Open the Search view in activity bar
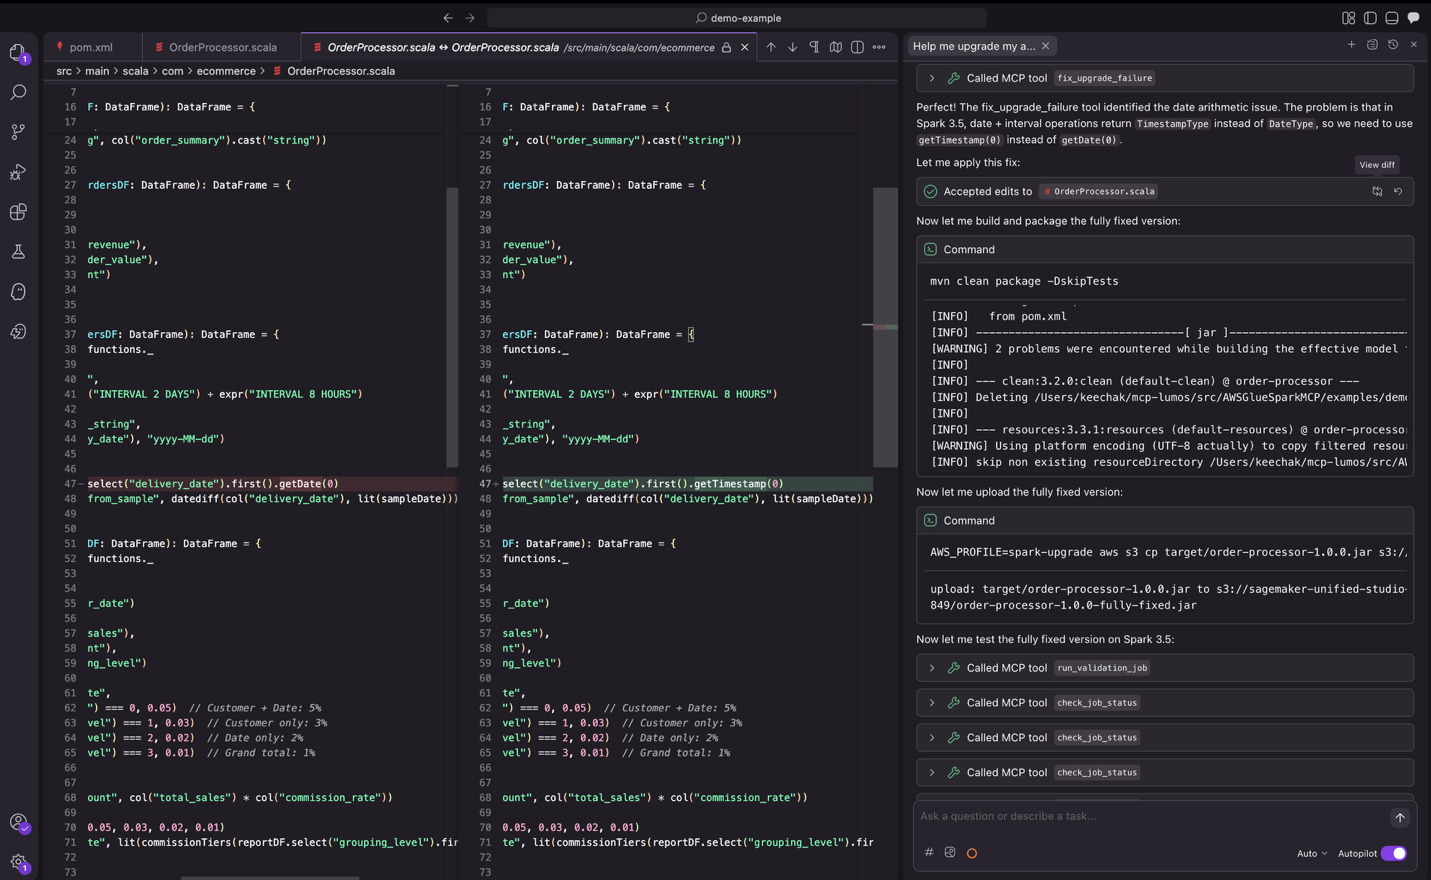Image resolution: width=1431 pixels, height=880 pixels. click(18, 92)
